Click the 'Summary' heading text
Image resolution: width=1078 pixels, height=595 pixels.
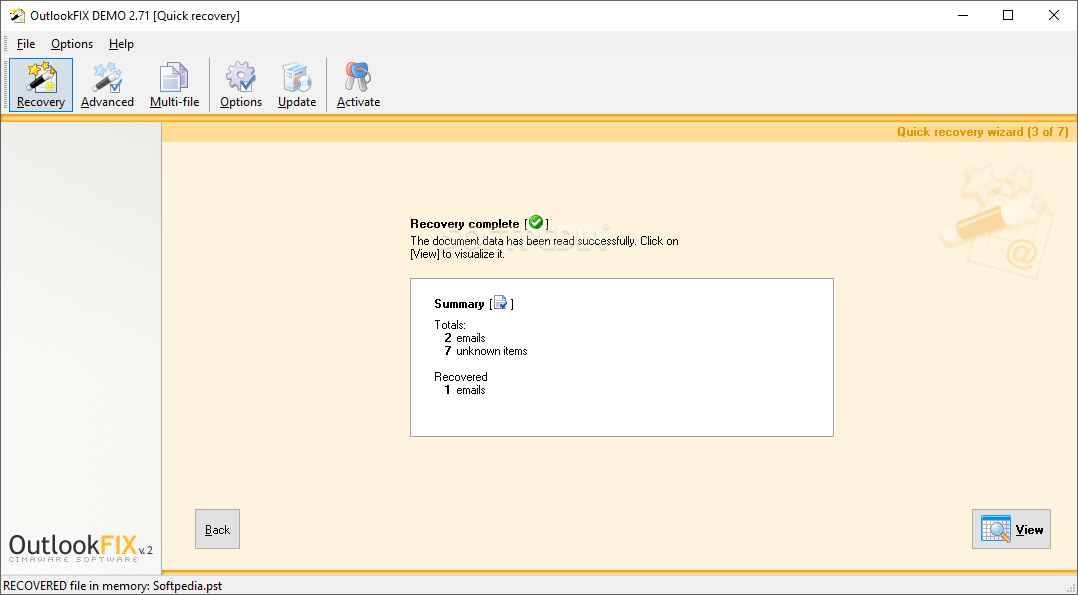(459, 303)
